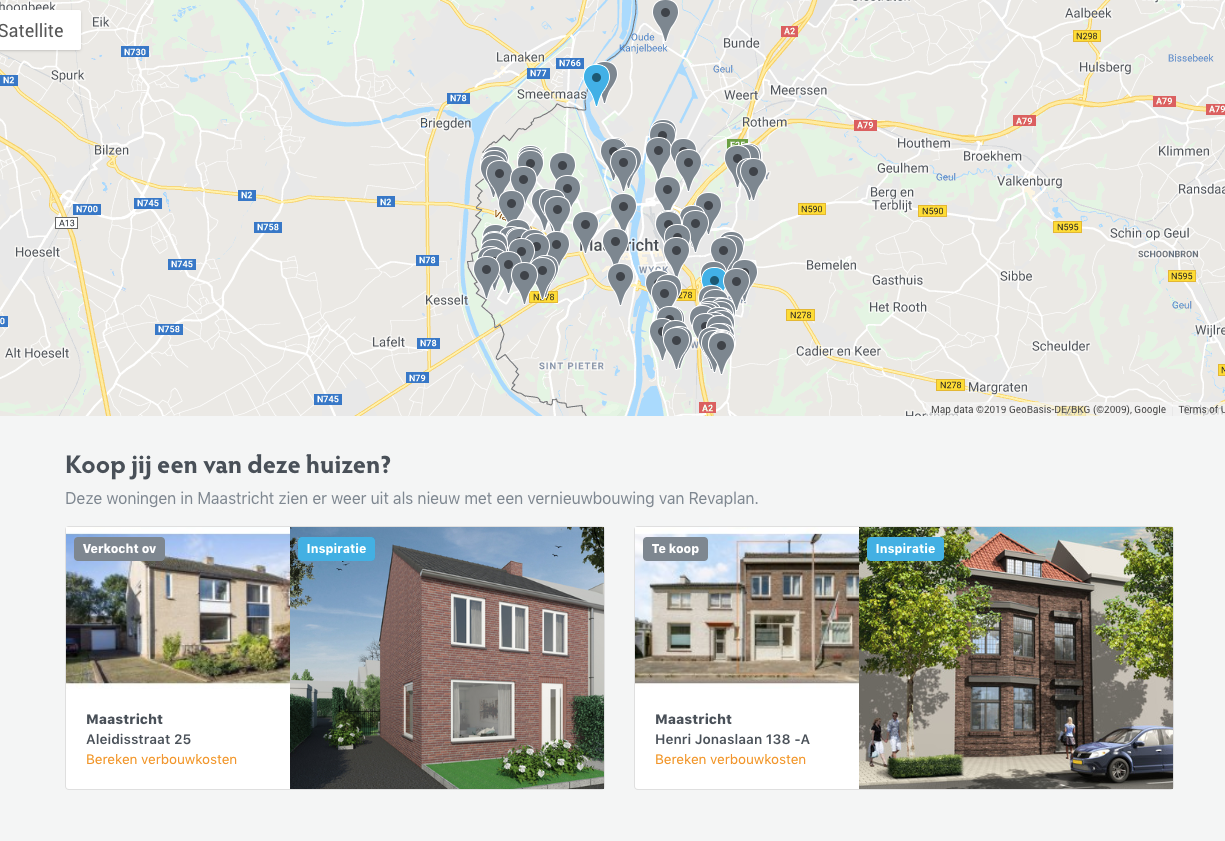
Task: Click the blue map pin near Smeermaas
Action: pyautogui.click(x=596, y=84)
